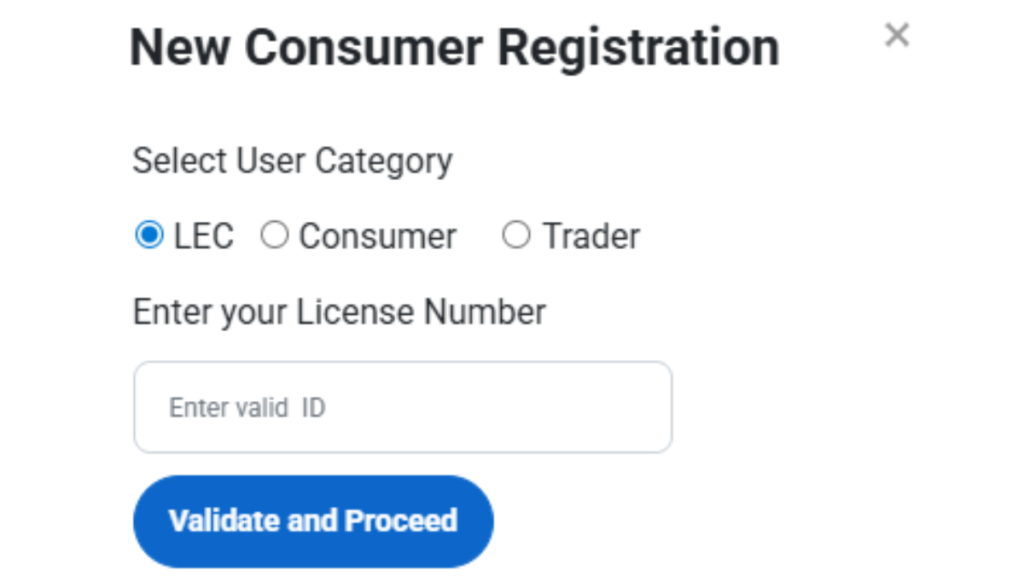Viewport: 1024px width, 576px height.
Task: Submit the license number for validation
Action: 312,521
